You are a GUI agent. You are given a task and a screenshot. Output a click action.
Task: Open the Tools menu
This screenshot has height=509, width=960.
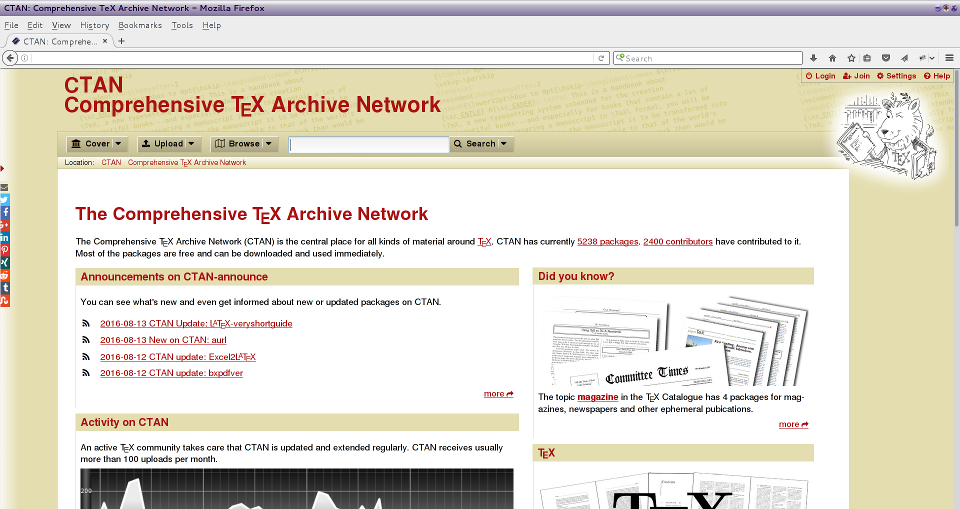(x=182, y=25)
